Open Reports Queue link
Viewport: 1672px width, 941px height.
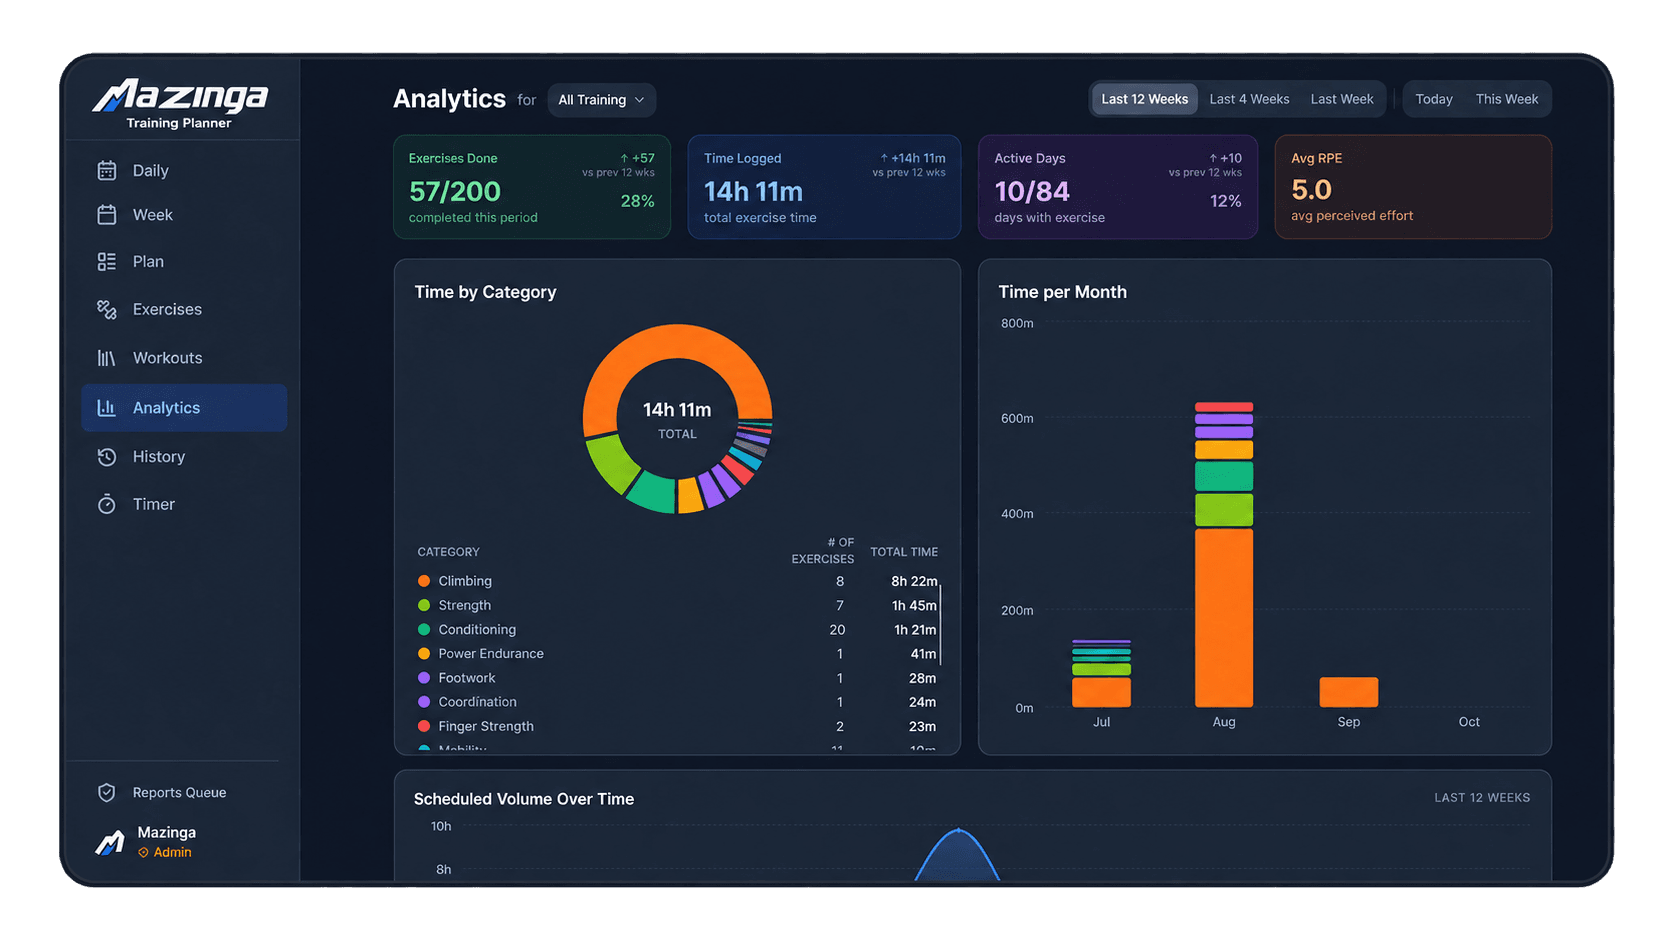point(180,793)
